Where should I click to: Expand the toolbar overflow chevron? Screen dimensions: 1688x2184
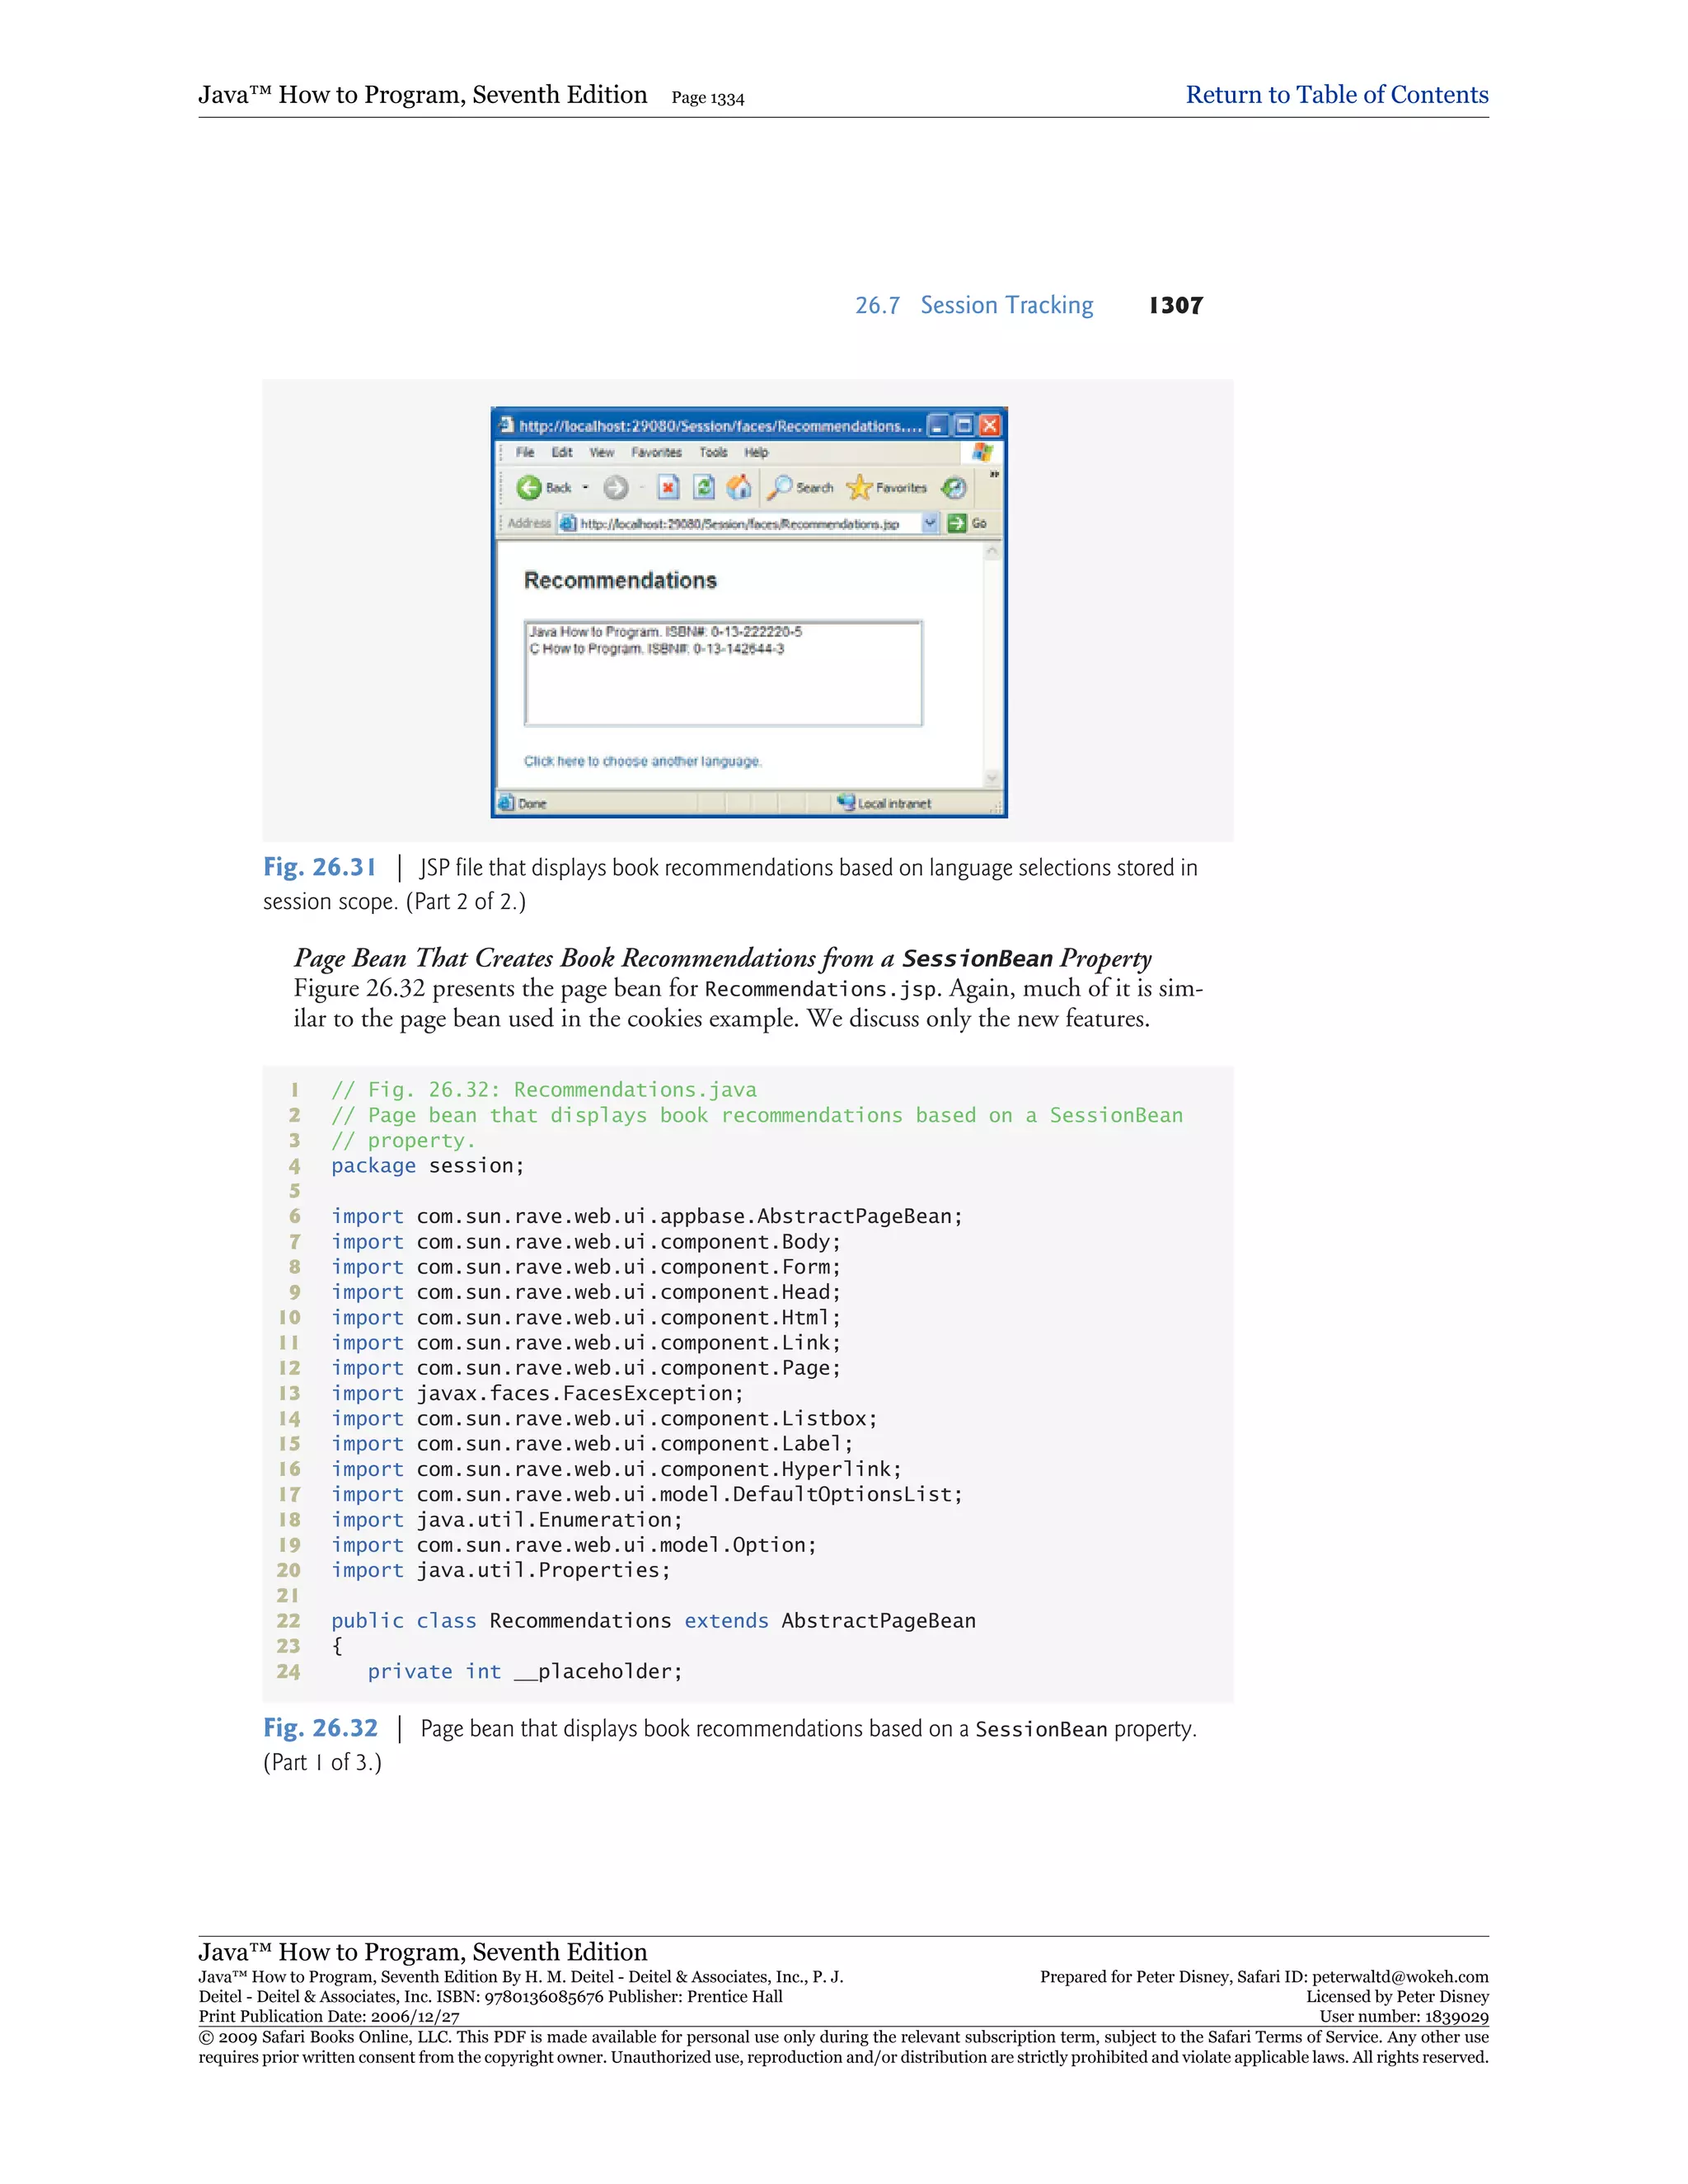tap(994, 474)
